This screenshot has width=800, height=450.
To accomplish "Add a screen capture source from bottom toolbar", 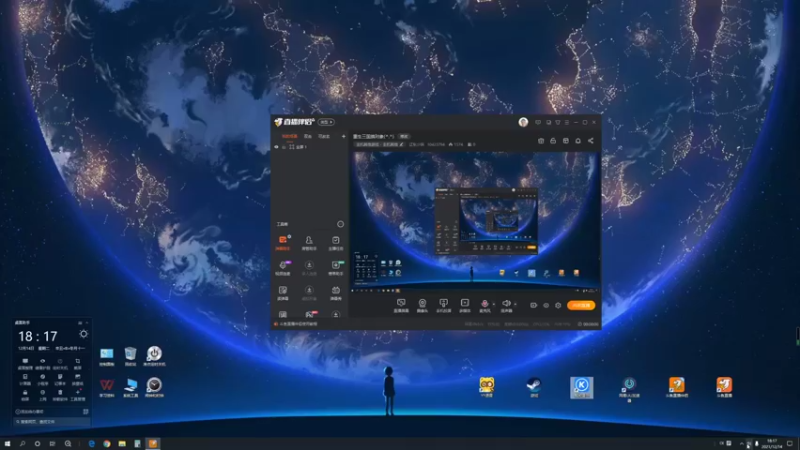I will pyautogui.click(x=401, y=305).
